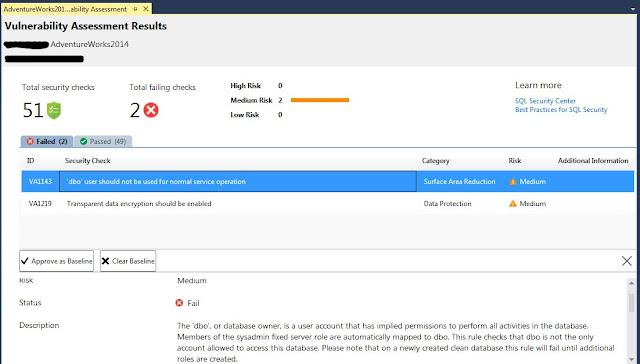Switch to the Failed (2) tab

[x=47, y=142]
